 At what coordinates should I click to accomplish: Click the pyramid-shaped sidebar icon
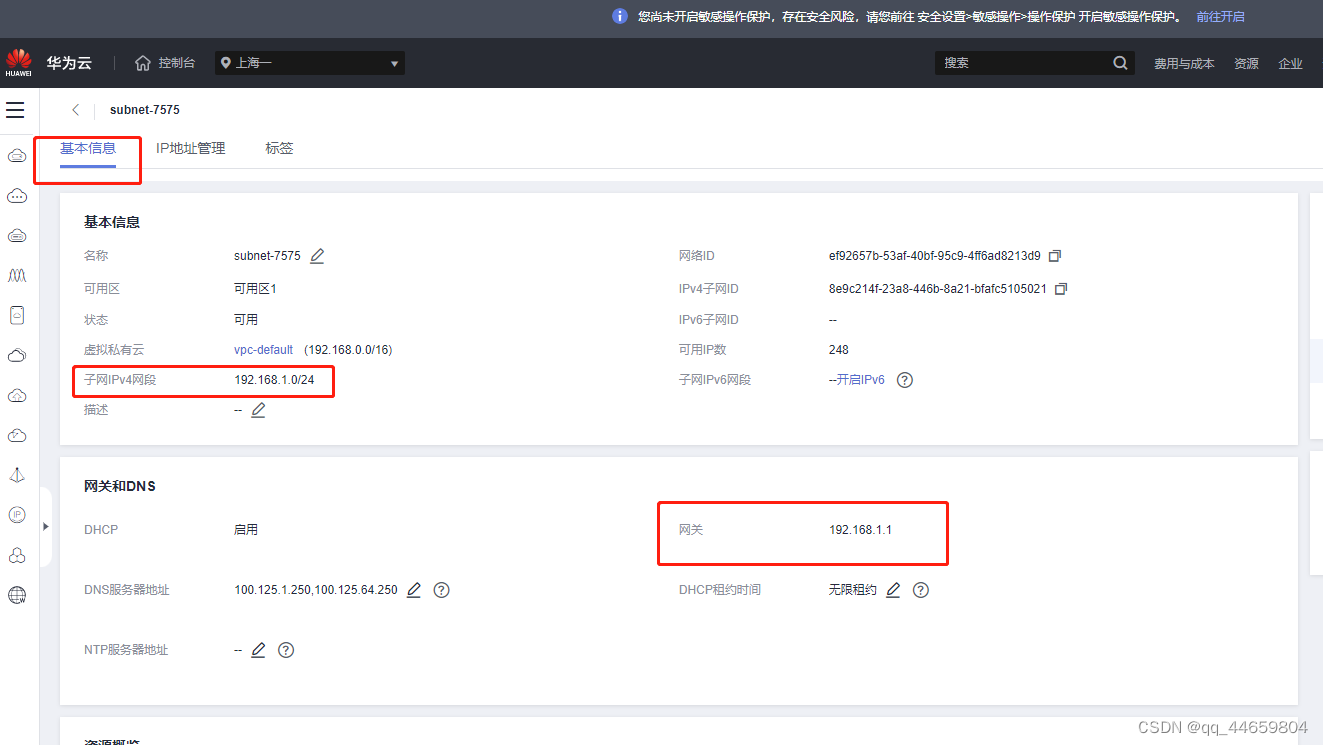16,475
